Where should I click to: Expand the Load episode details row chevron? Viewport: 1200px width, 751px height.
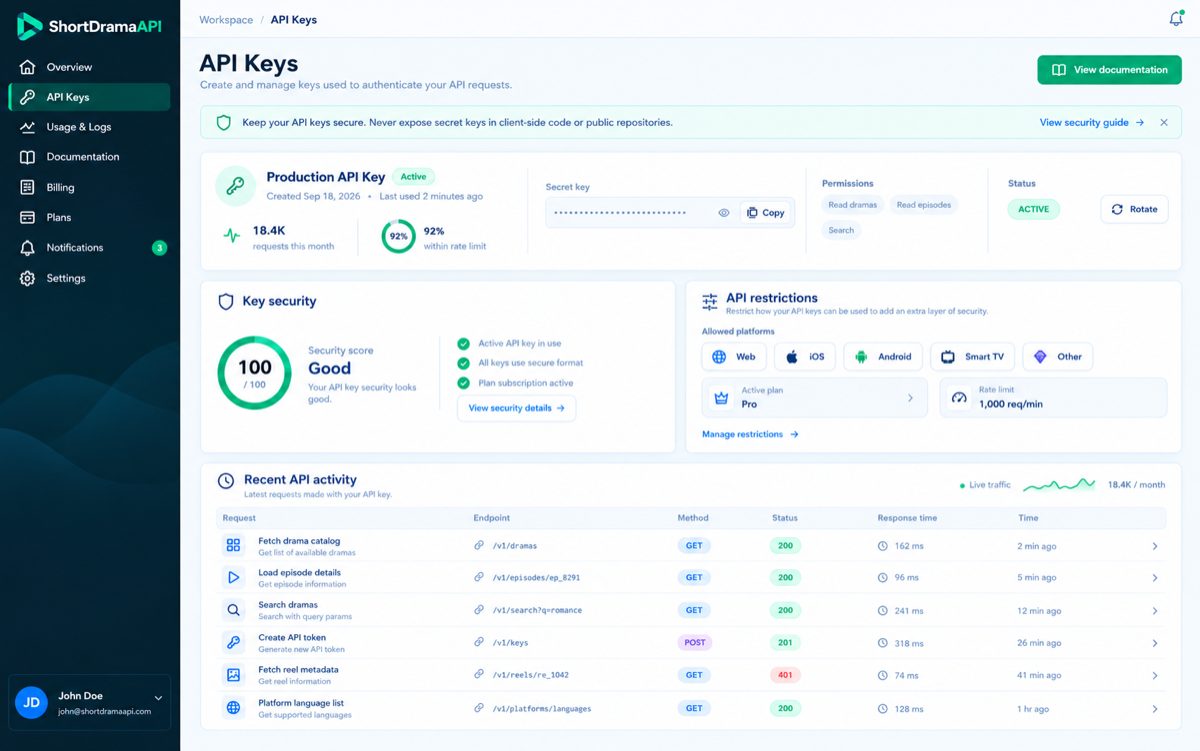click(1154, 578)
